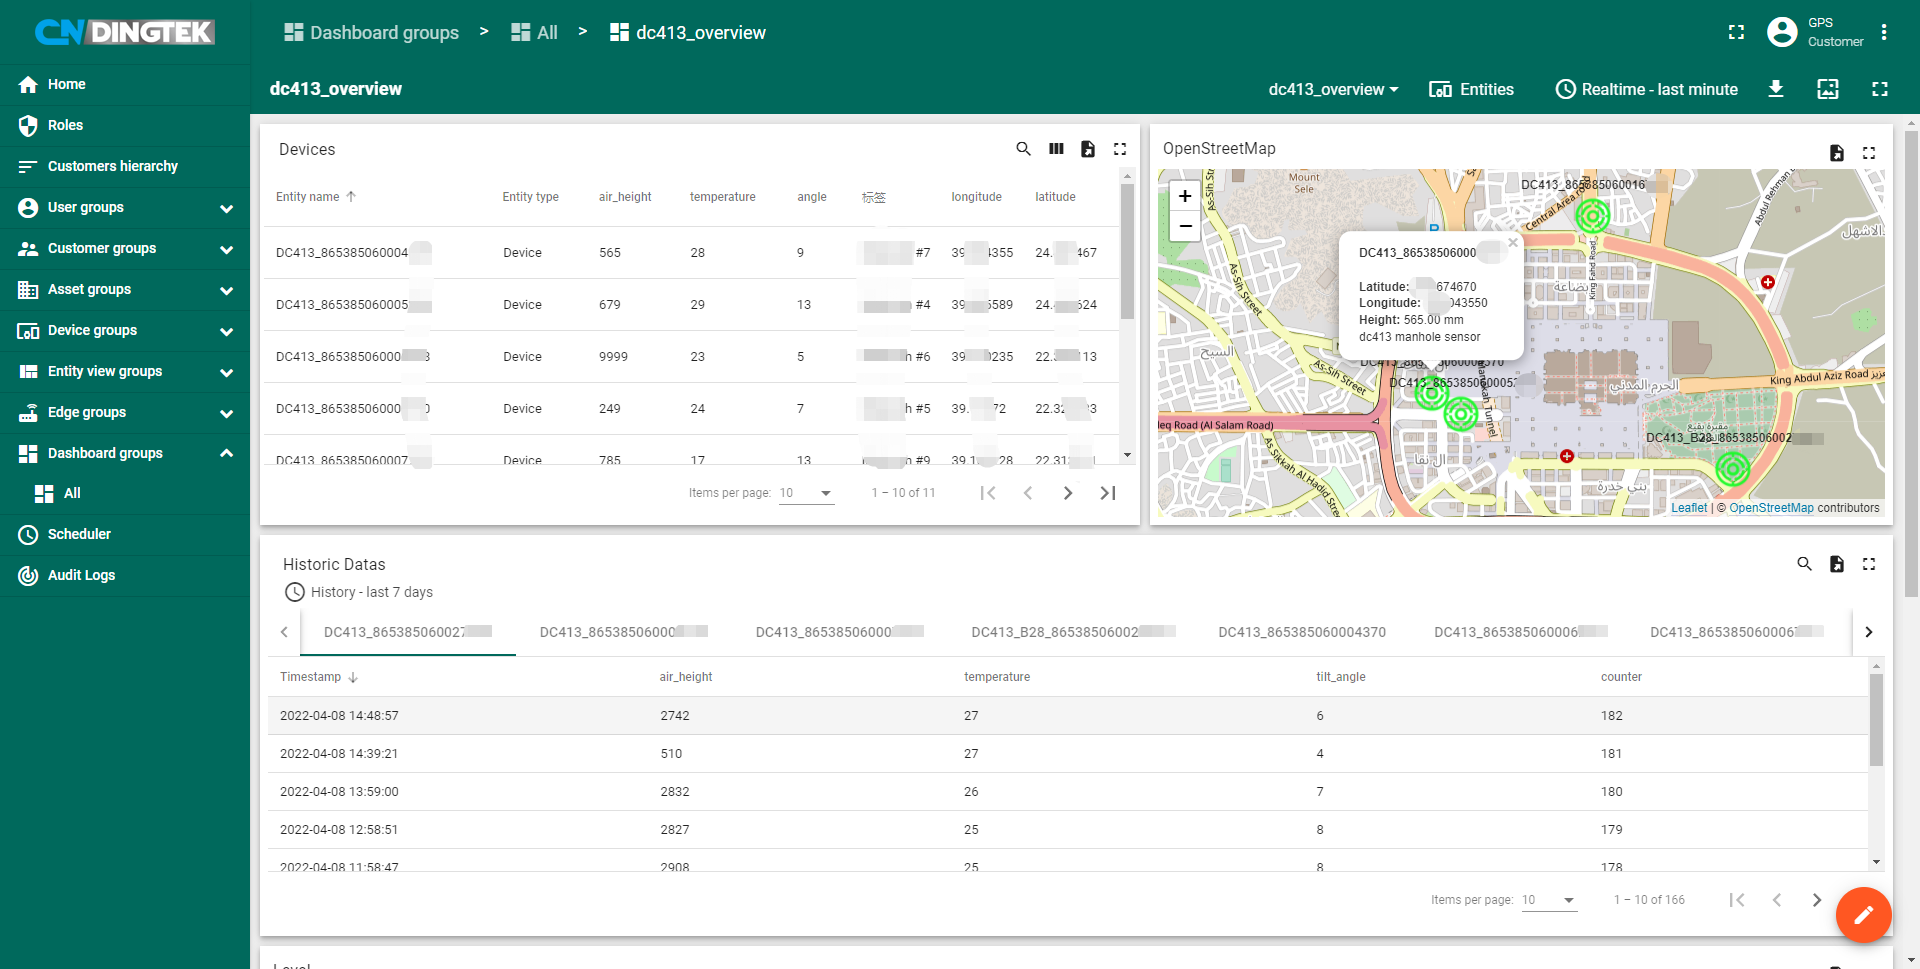Click the Historic Datas vertical scrollbar

pos(1876,720)
